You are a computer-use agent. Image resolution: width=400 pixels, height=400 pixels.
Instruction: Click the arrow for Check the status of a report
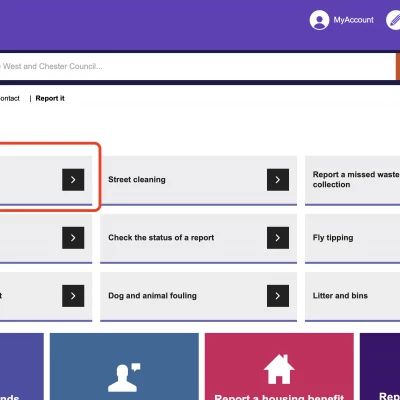click(278, 238)
